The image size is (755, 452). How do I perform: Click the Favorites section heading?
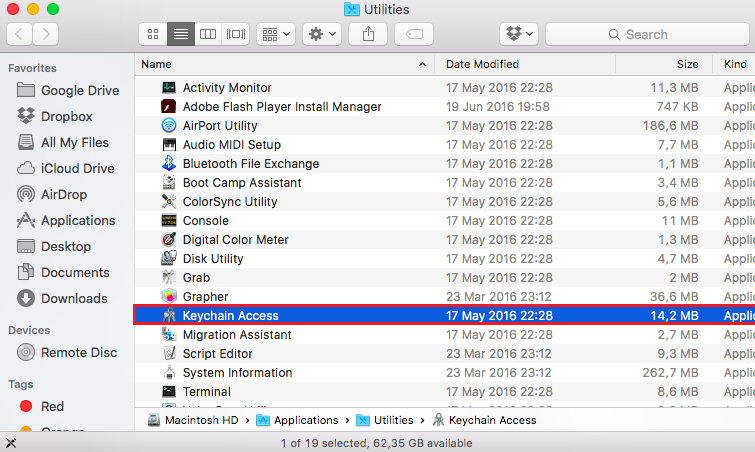[32, 68]
